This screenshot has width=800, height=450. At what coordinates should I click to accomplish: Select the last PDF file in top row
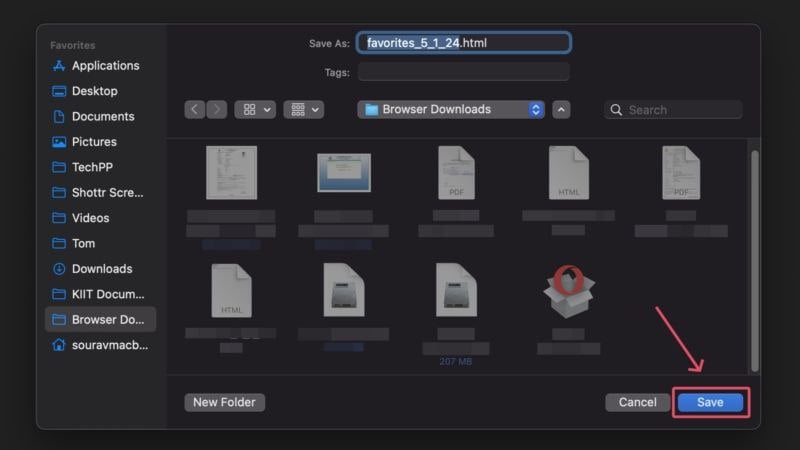click(681, 172)
